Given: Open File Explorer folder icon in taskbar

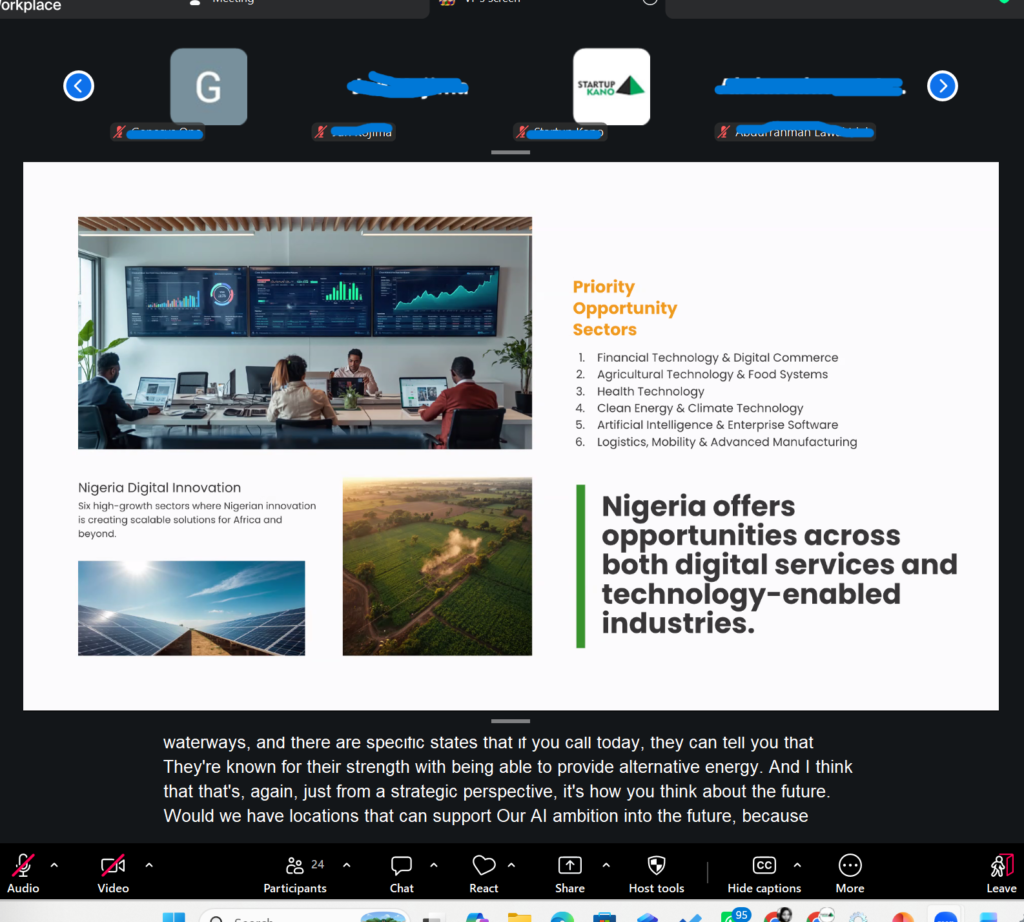Looking at the screenshot, I should pyautogui.click(x=519, y=917).
